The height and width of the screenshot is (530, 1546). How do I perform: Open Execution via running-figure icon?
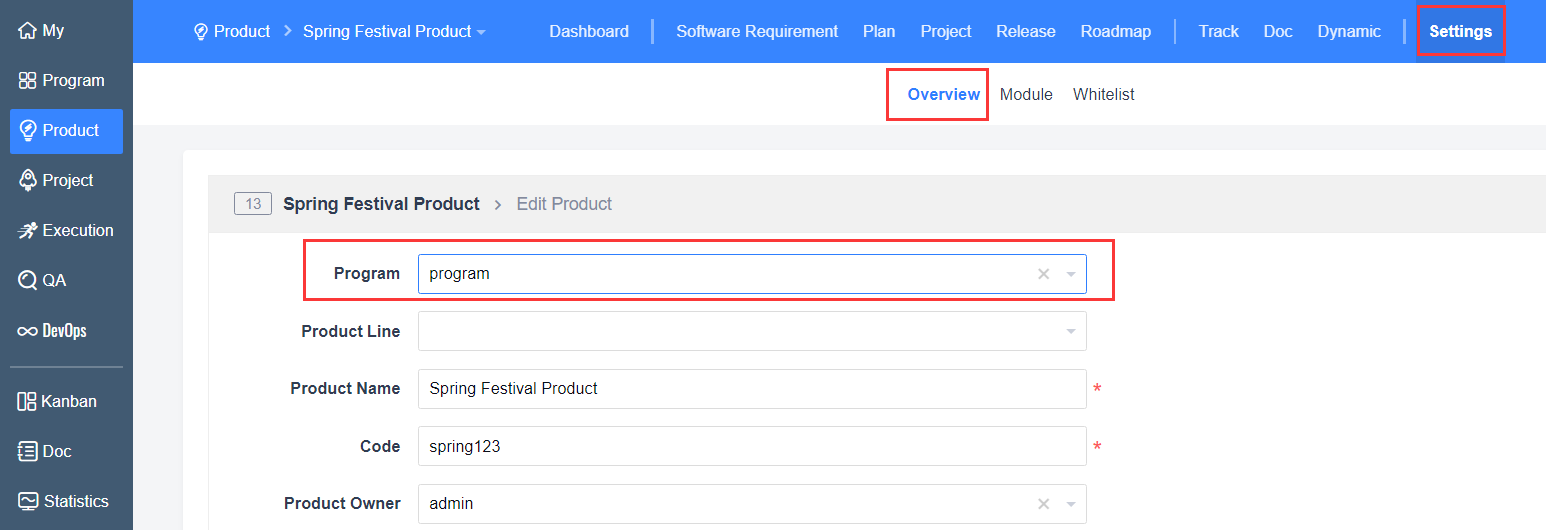pyautogui.click(x=27, y=230)
